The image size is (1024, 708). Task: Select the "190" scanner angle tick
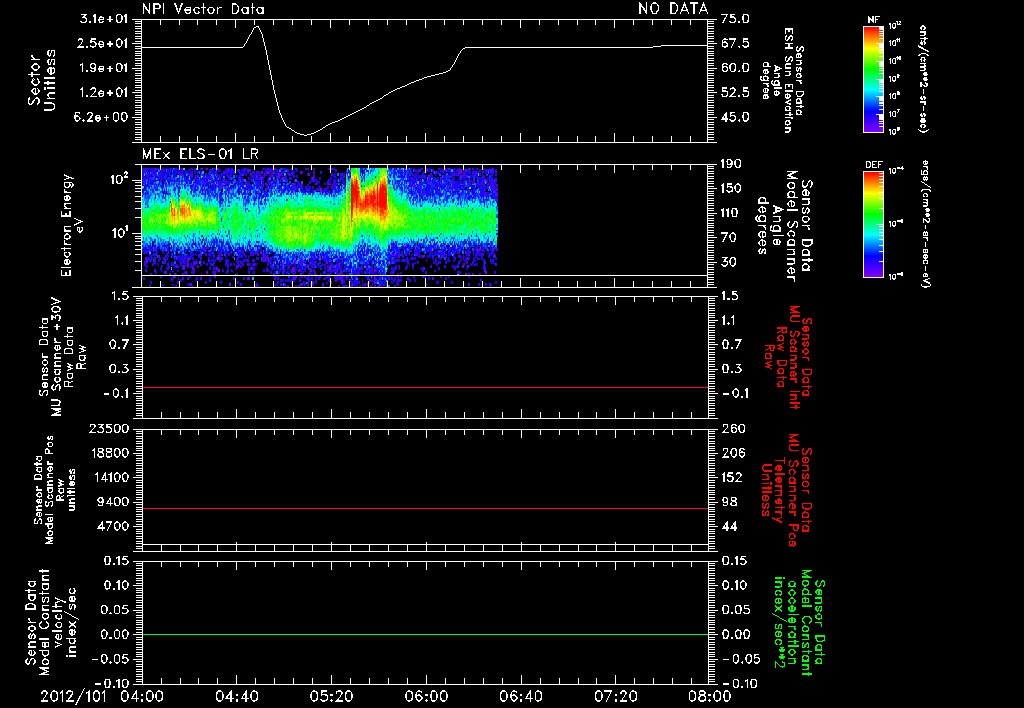pos(731,164)
